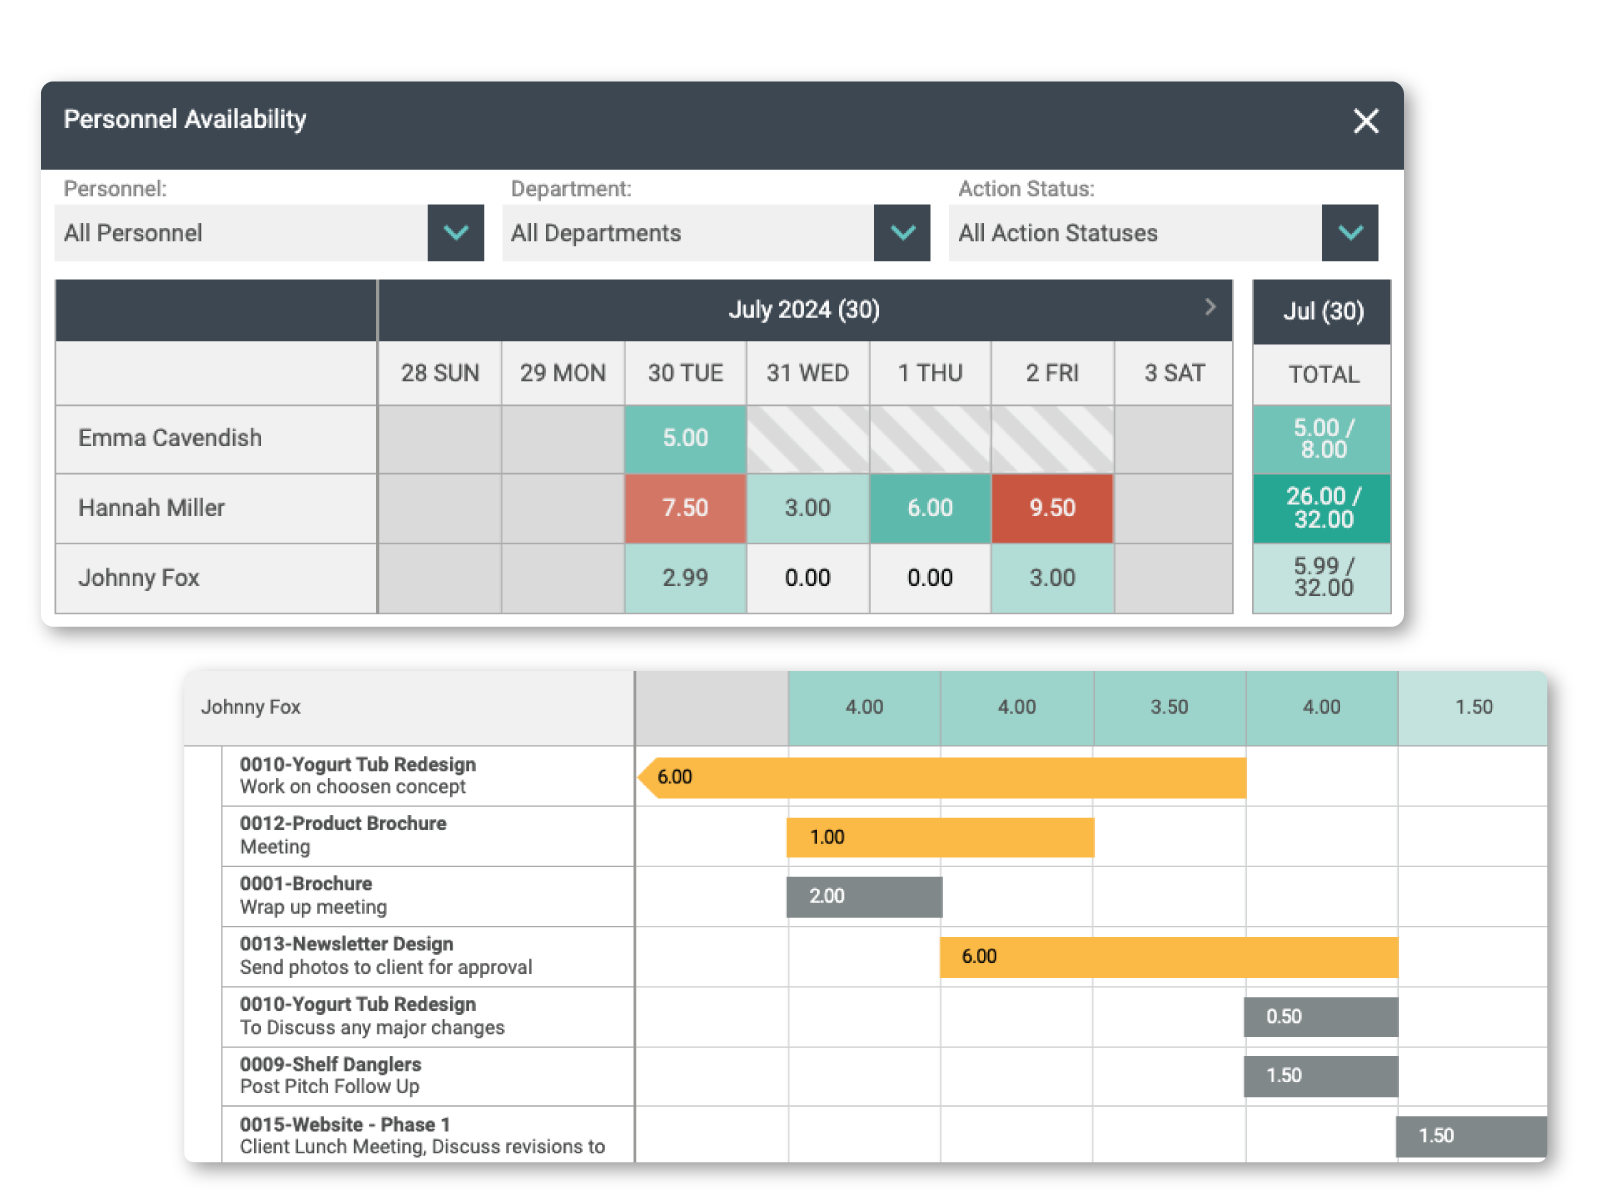This screenshot has width=1600, height=1200.
Task: Select the Brochure wrap up 2.00 bar
Action: [864, 897]
